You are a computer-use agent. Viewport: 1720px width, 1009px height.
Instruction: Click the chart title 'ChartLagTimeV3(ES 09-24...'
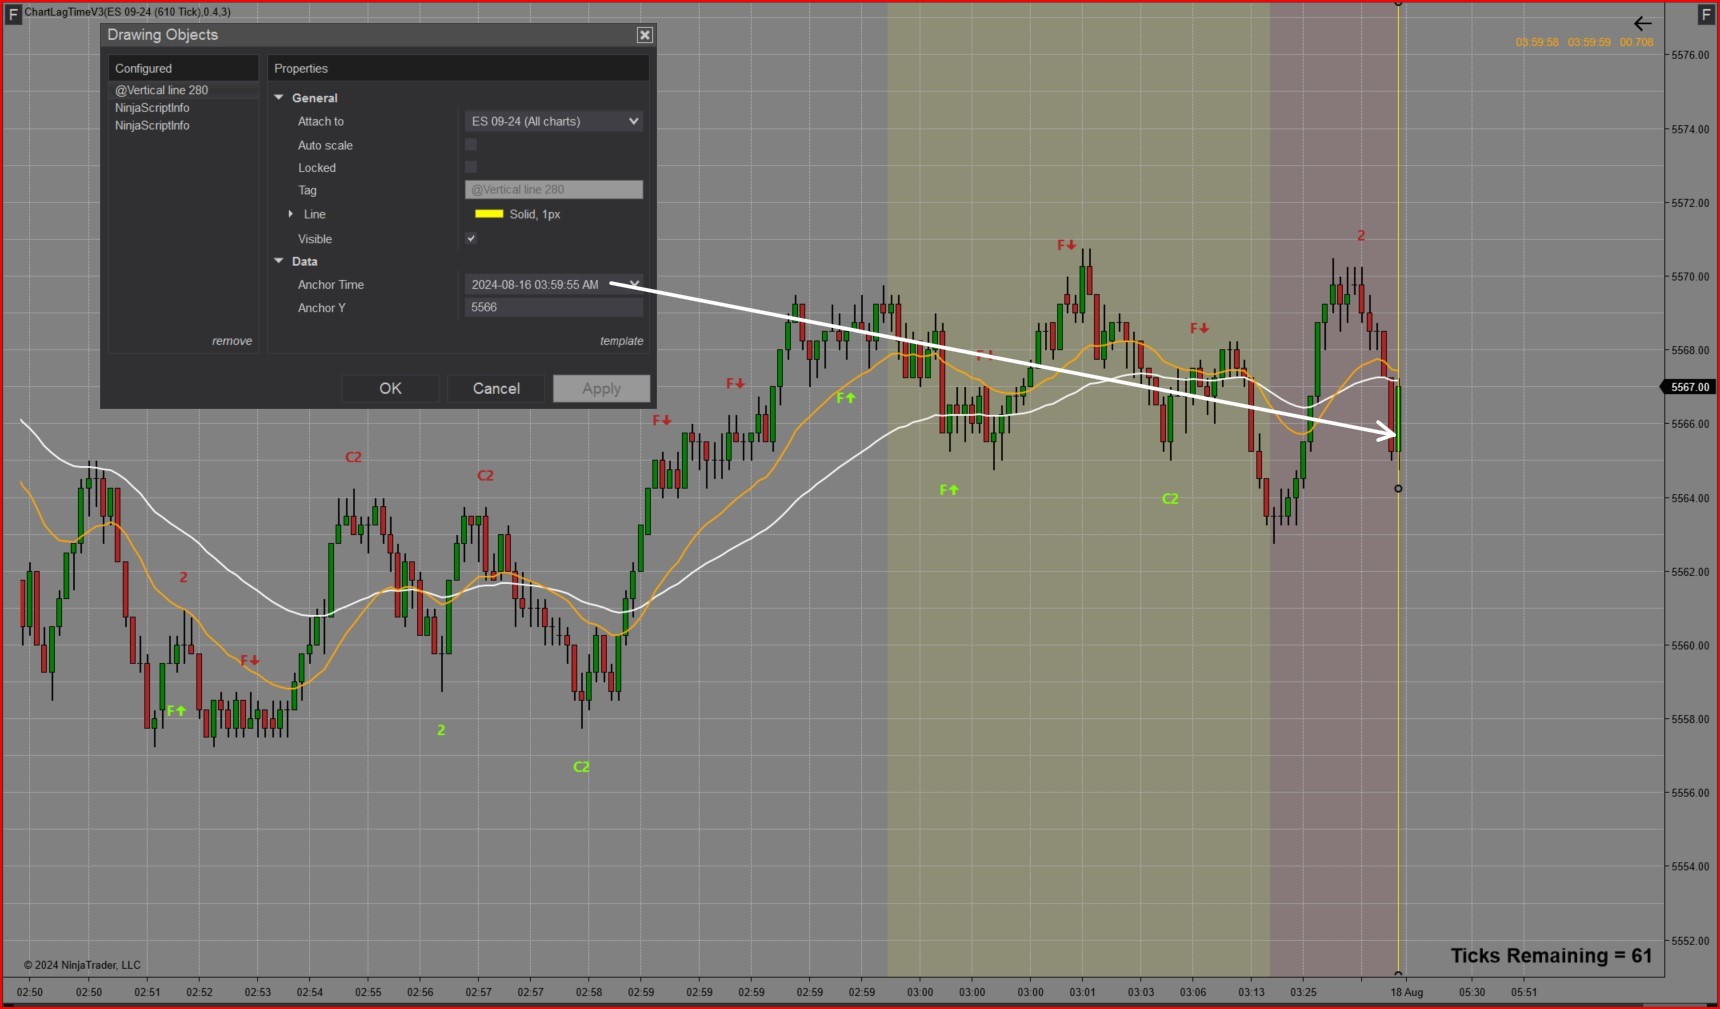click(x=127, y=12)
